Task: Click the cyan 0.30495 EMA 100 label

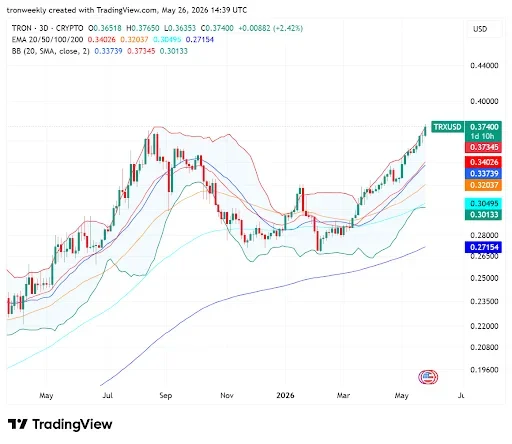Action: click(484, 203)
